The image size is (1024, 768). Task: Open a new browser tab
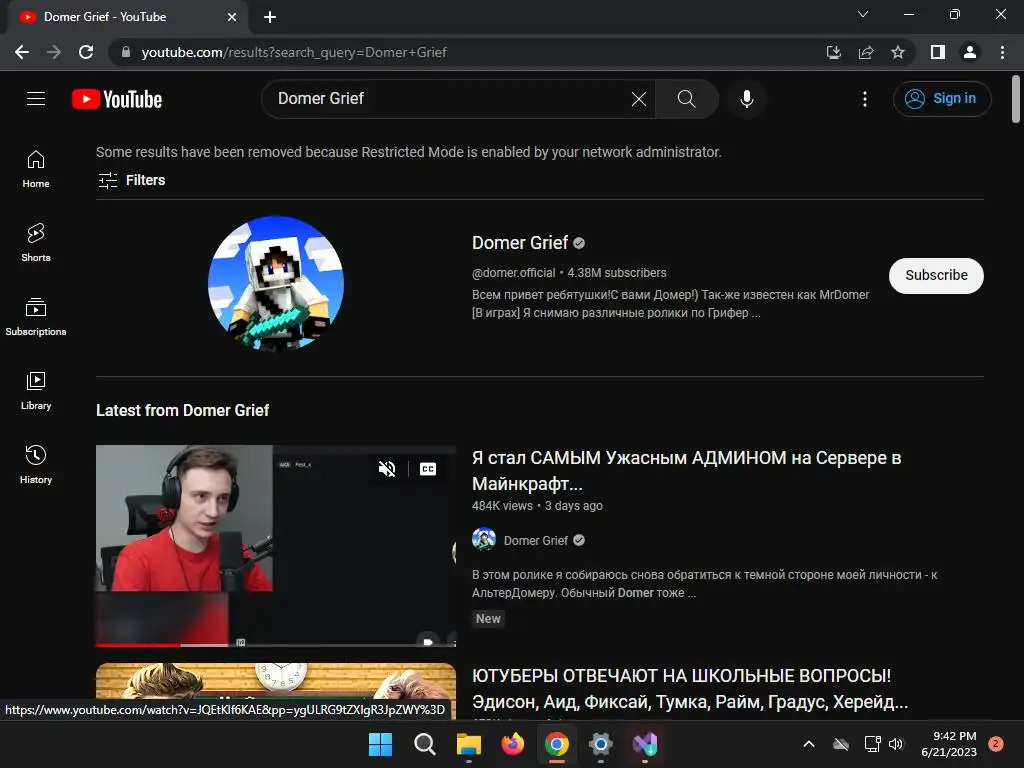[x=270, y=17]
